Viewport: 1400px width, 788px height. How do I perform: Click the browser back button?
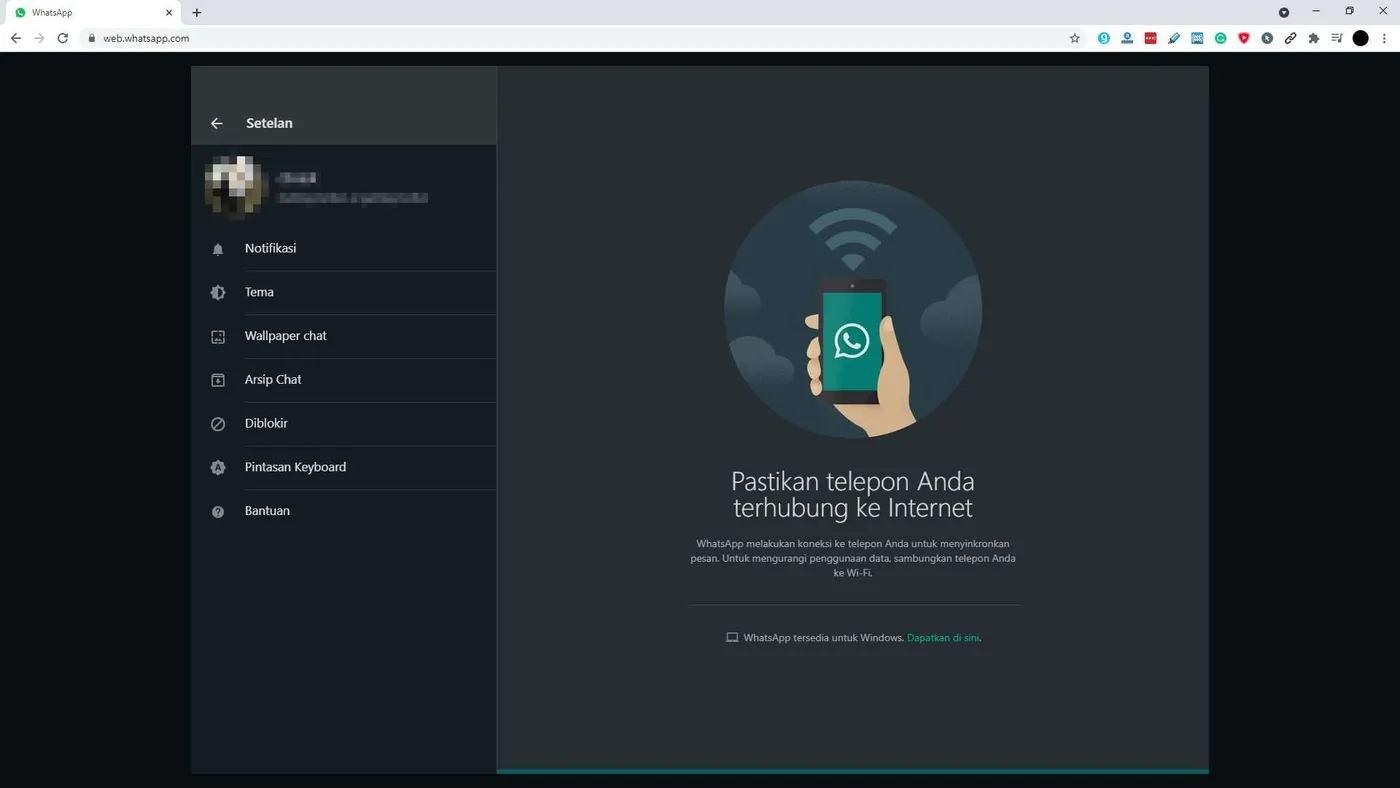(15, 38)
